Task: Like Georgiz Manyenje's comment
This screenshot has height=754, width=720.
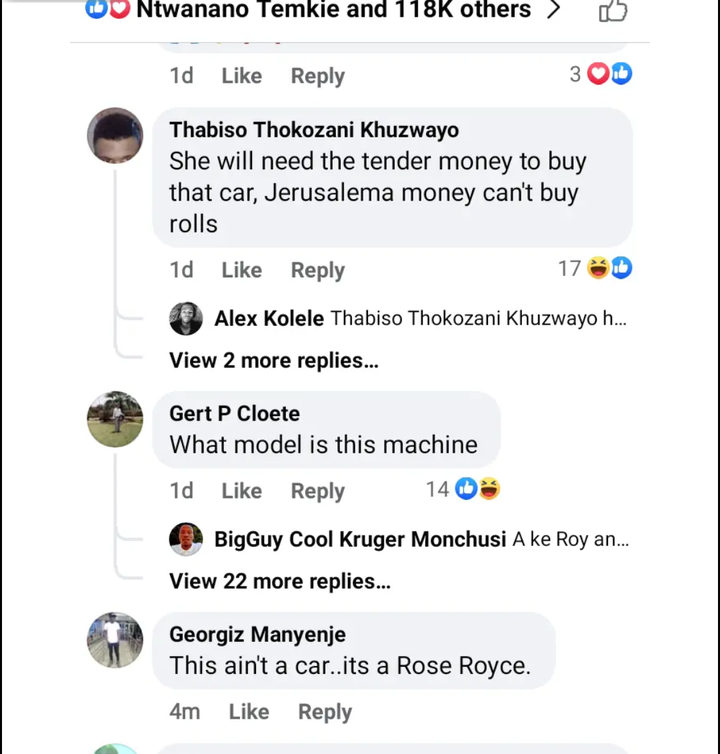Action: tap(249, 712)
